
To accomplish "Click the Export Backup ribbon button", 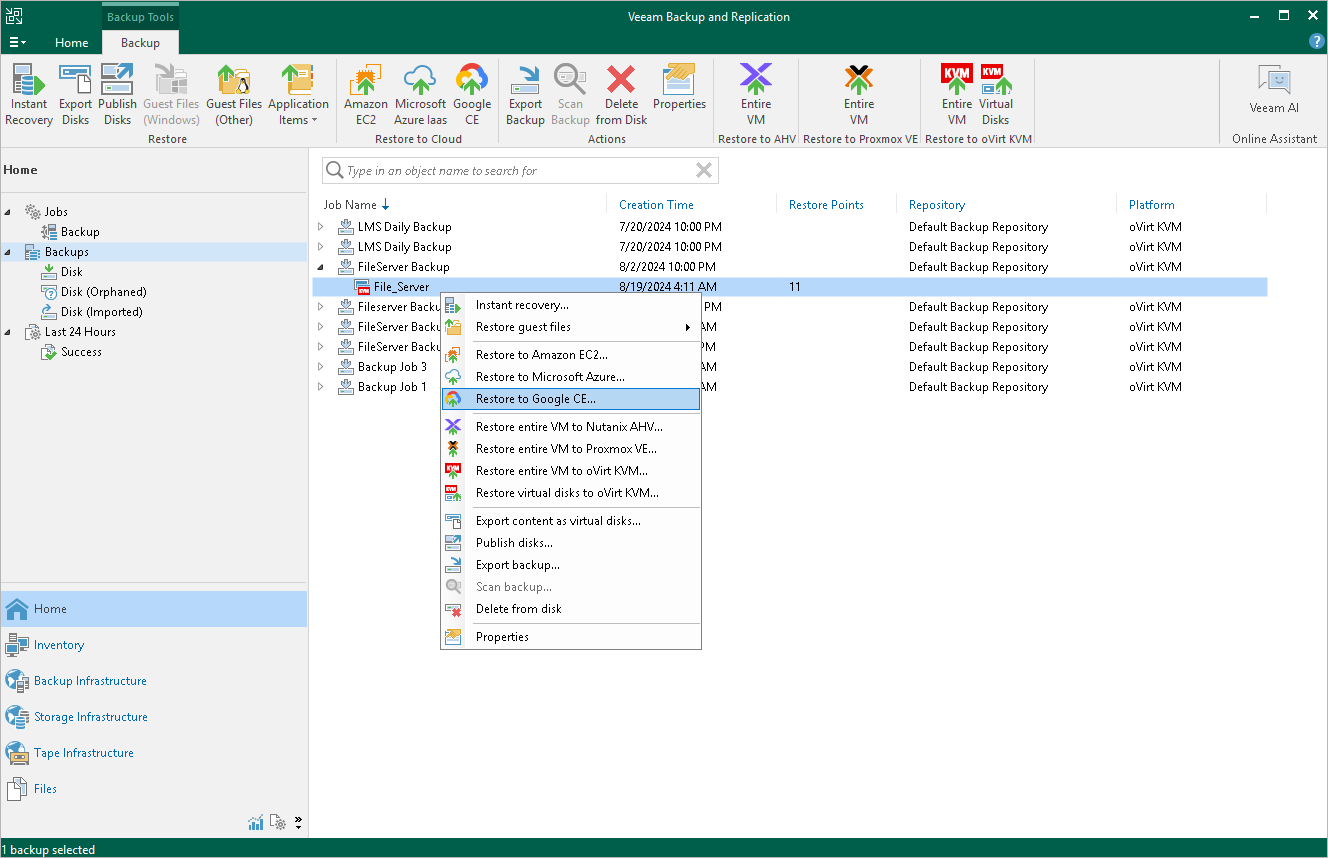I will point(525,95).
